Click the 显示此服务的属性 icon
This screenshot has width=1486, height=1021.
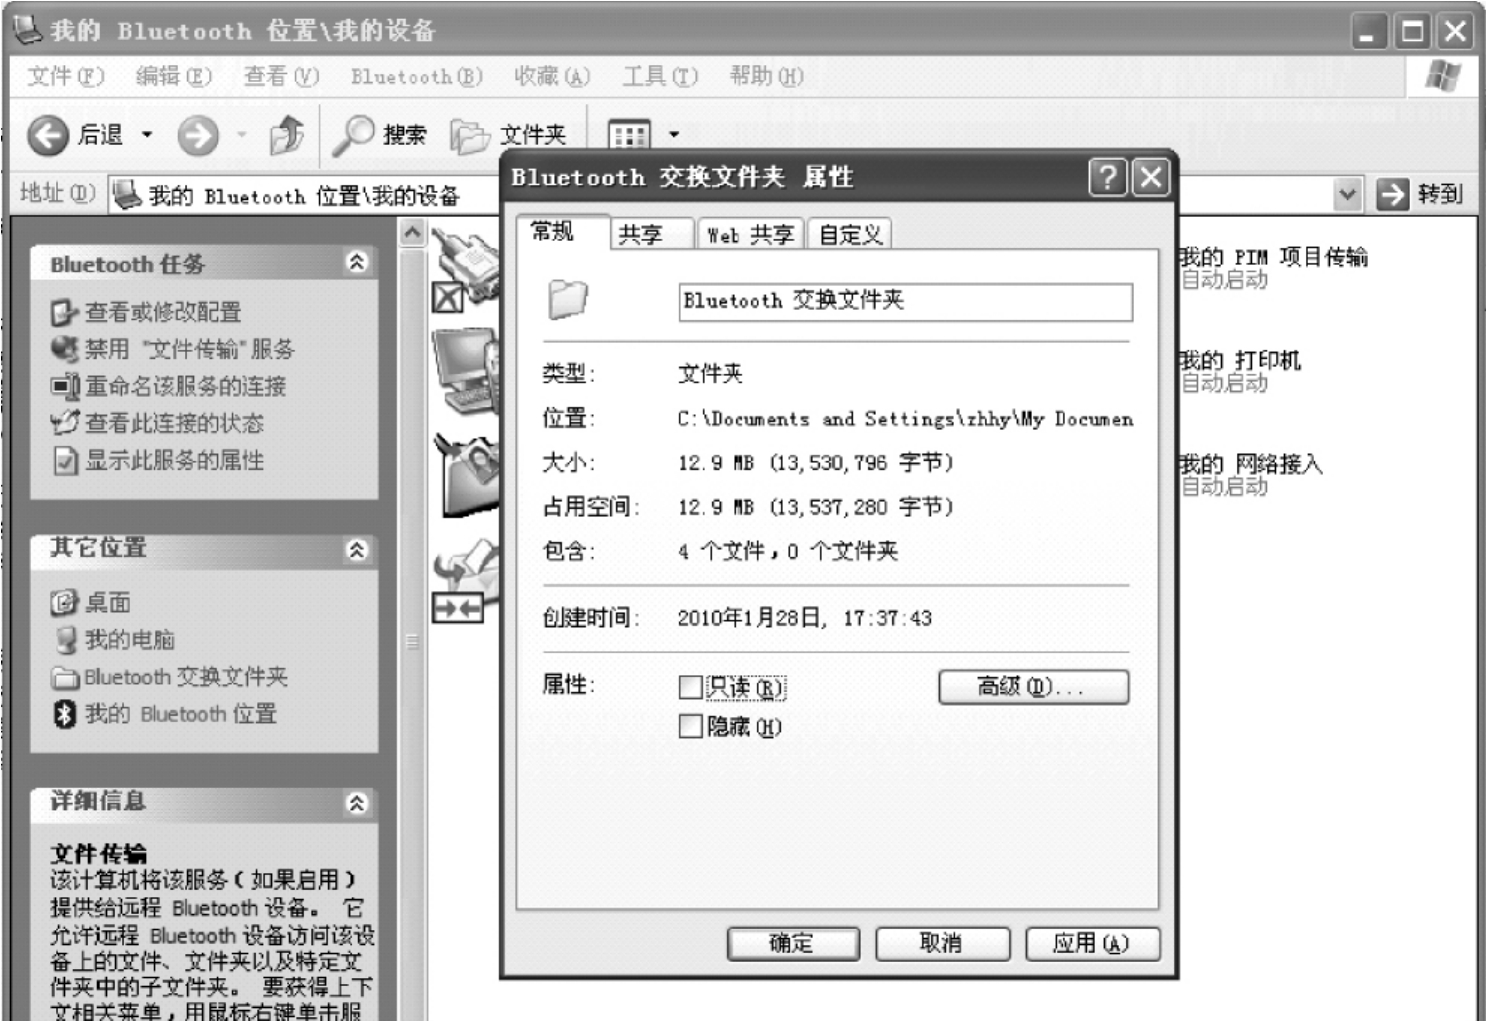(x=65, y=461)
